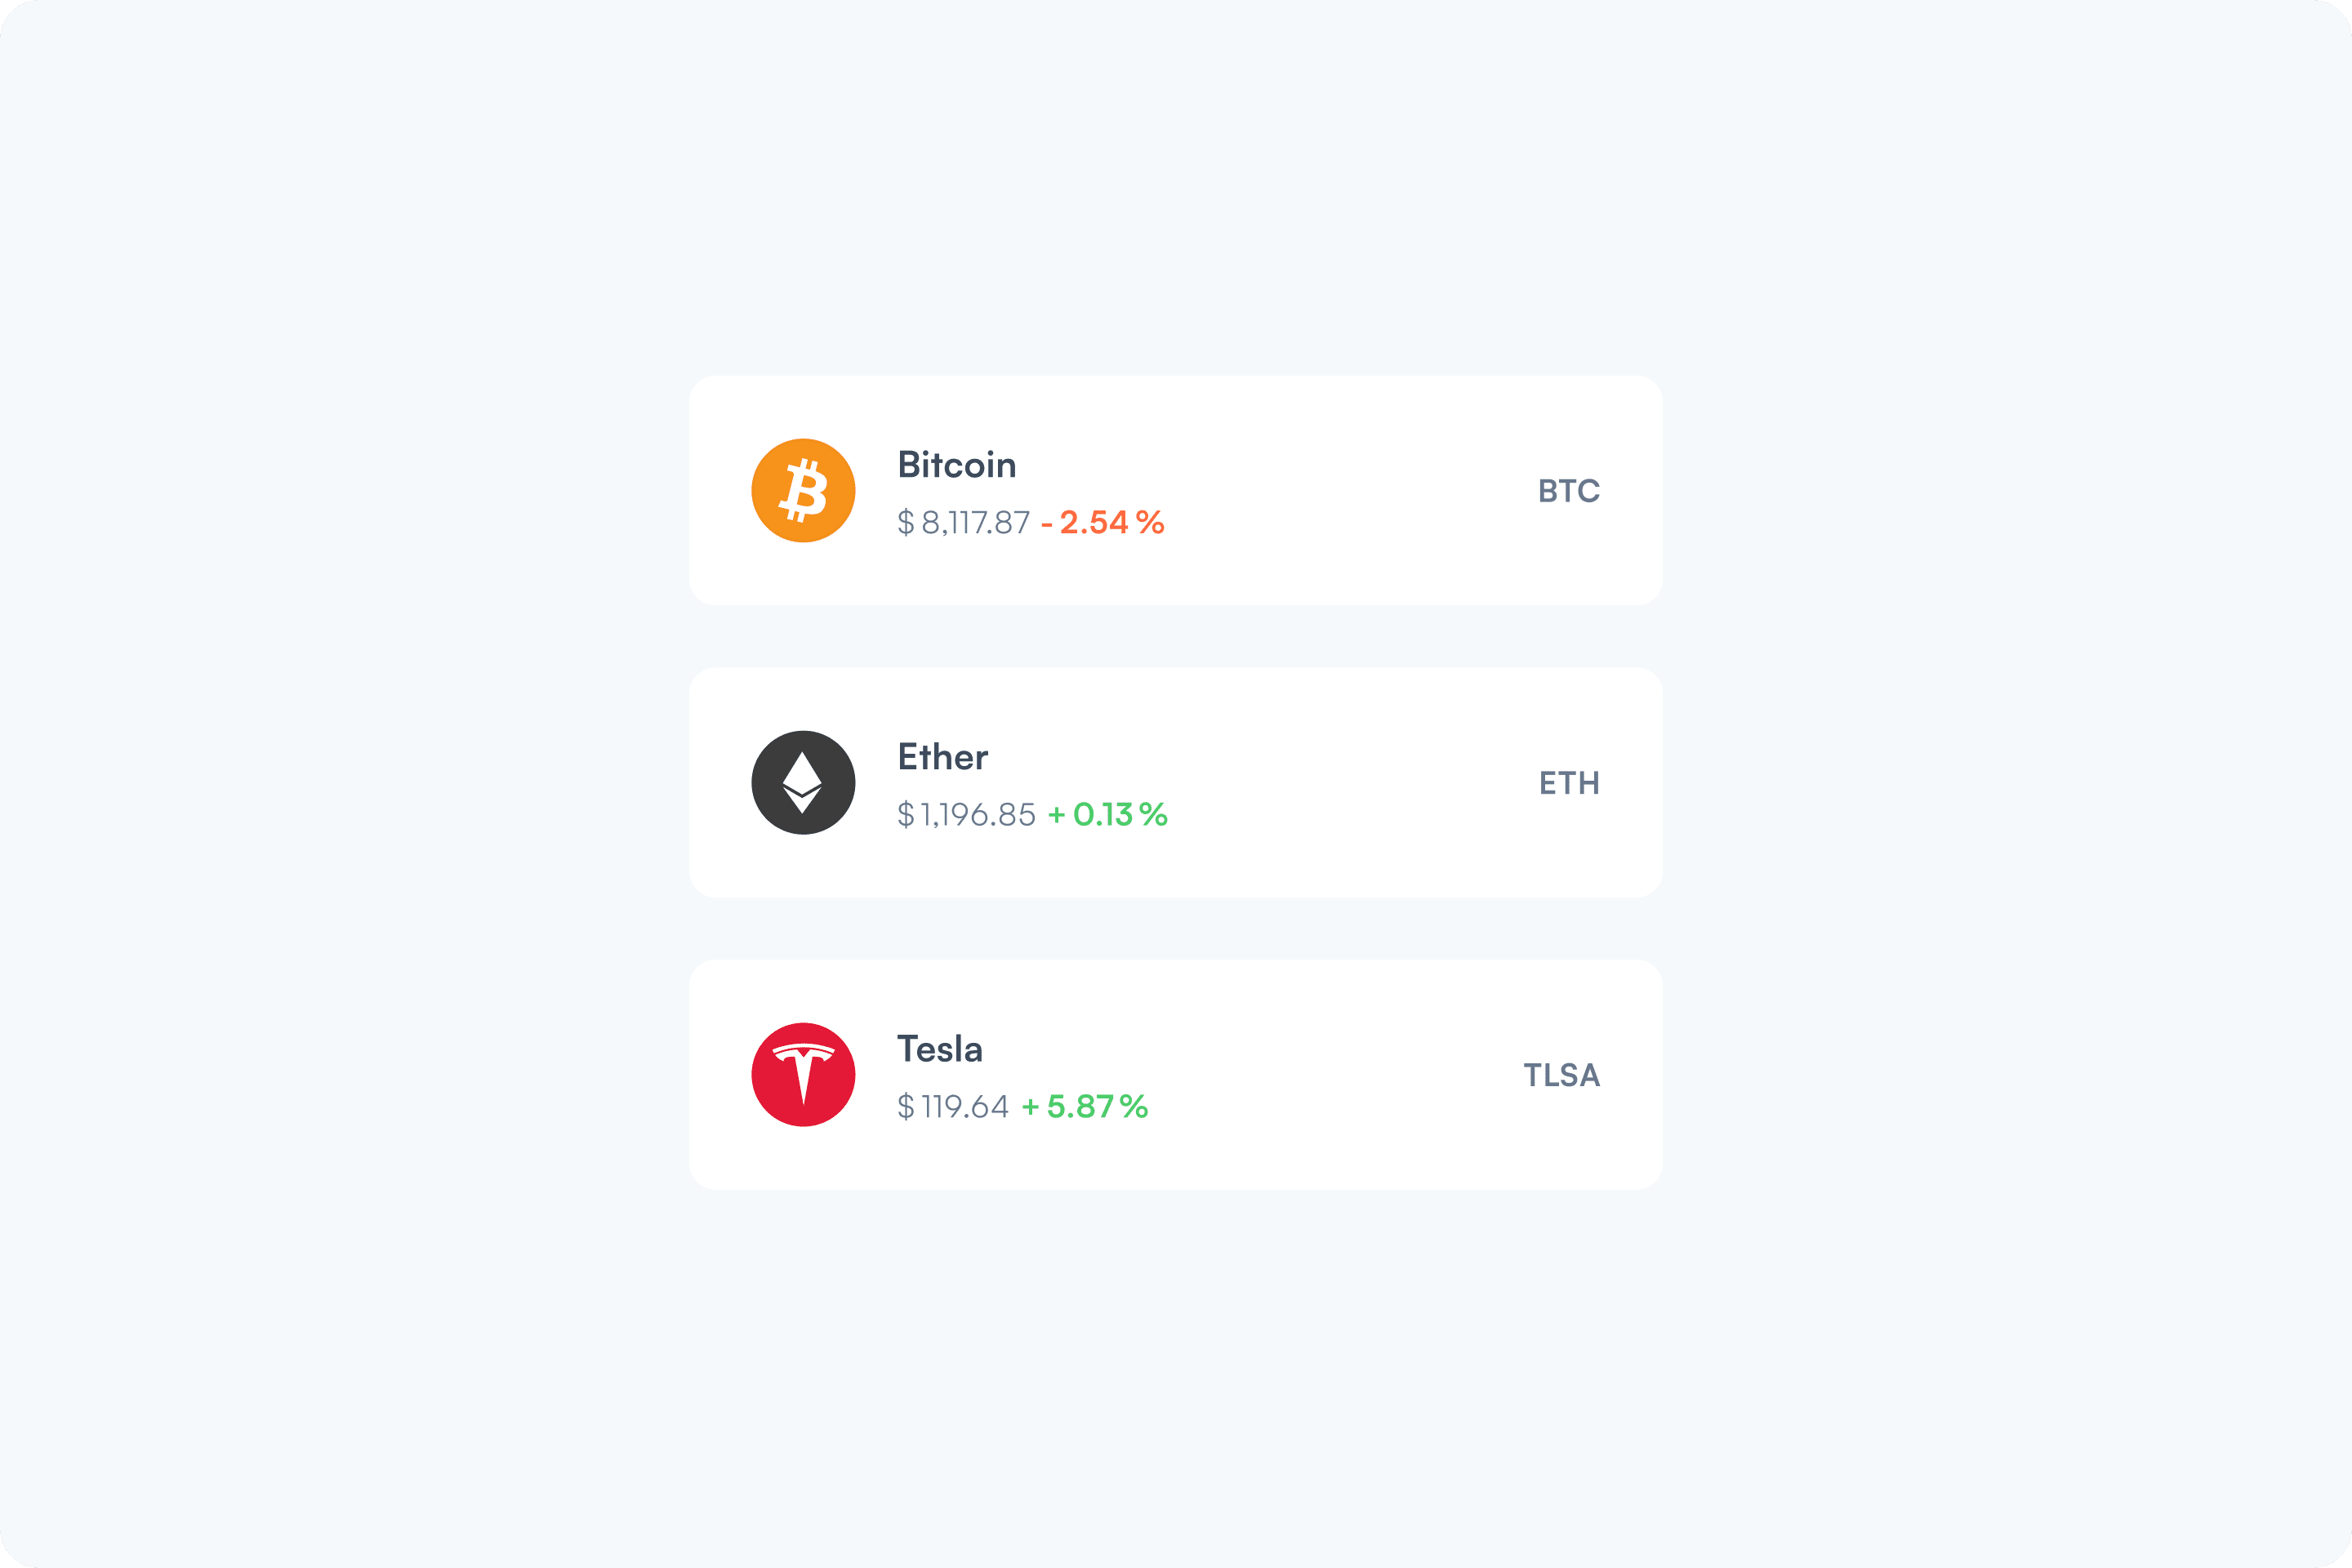
Task: Open the Tesla asset name
Action: point(939,1049)
